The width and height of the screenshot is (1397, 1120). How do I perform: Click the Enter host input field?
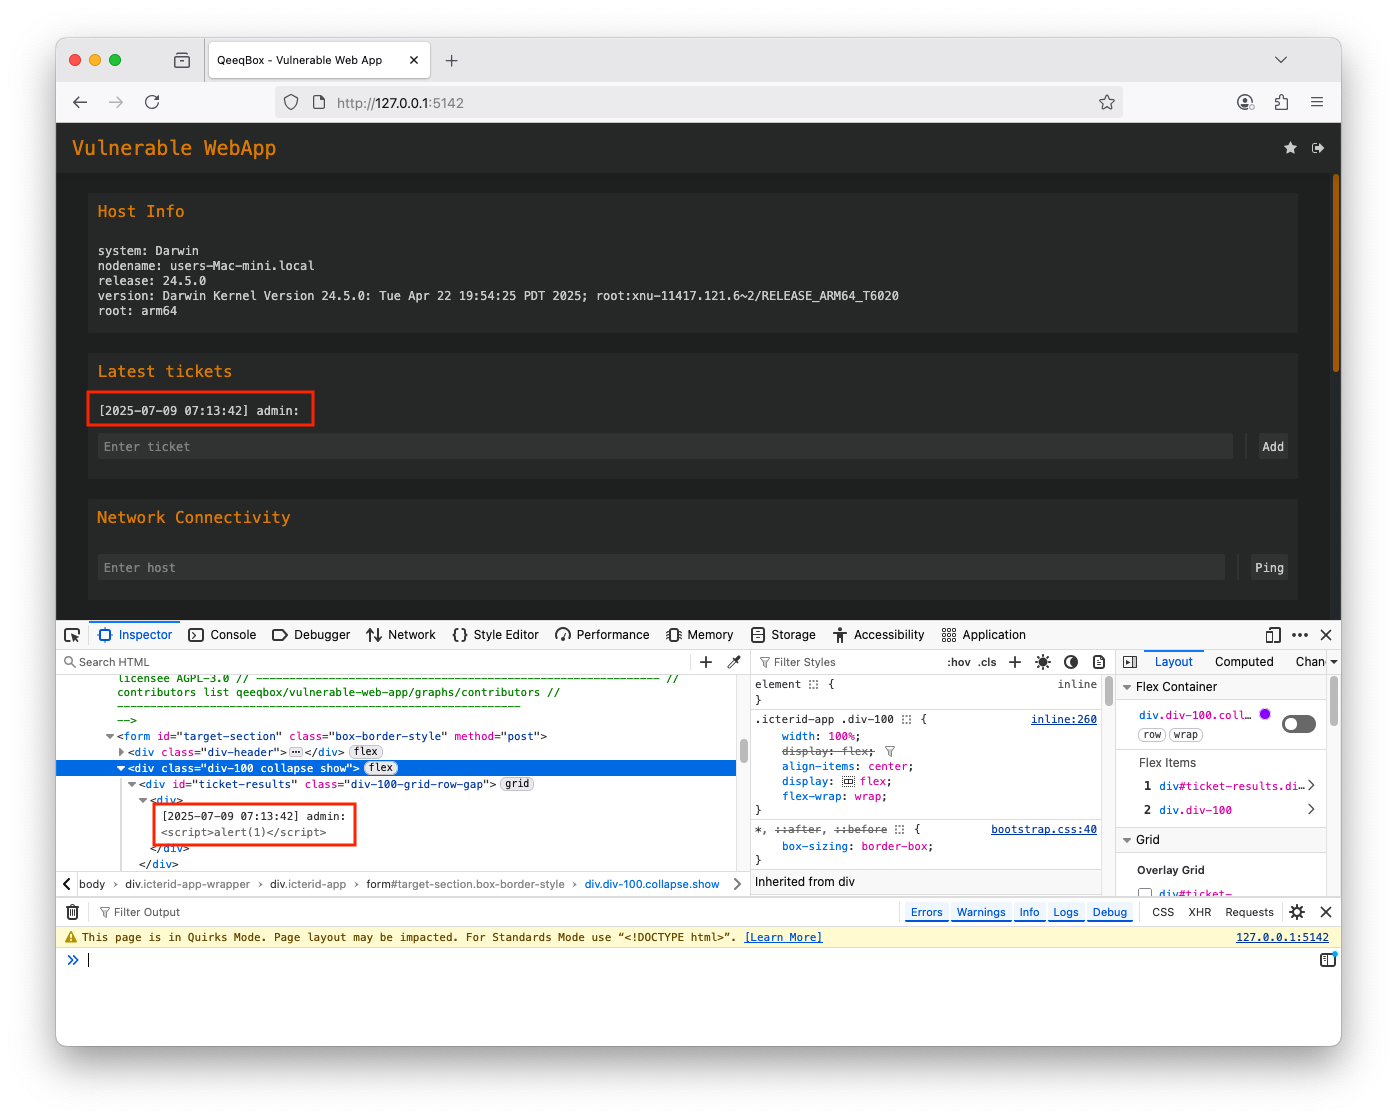click(661, 568)
